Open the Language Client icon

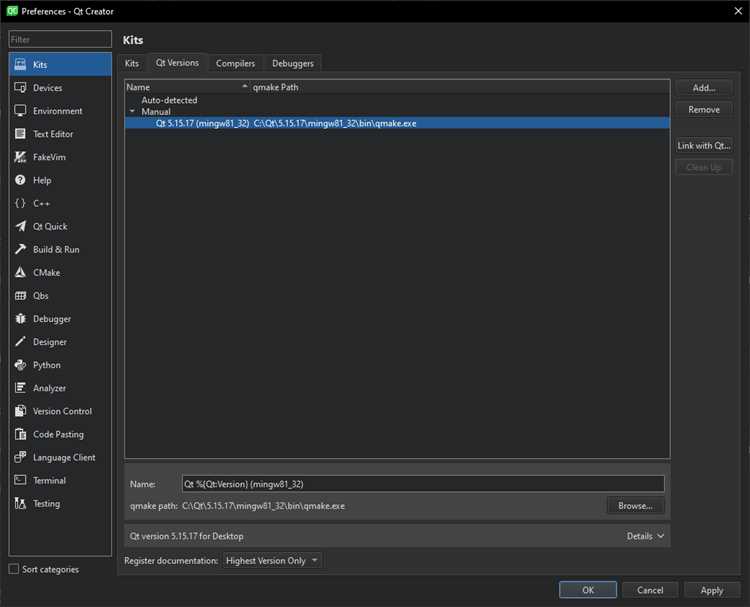coord(20,457)
